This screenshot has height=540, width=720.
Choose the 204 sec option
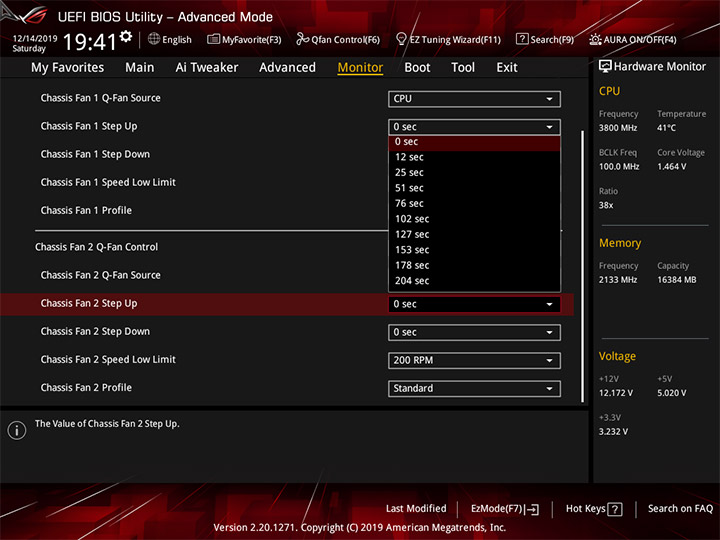474,281
